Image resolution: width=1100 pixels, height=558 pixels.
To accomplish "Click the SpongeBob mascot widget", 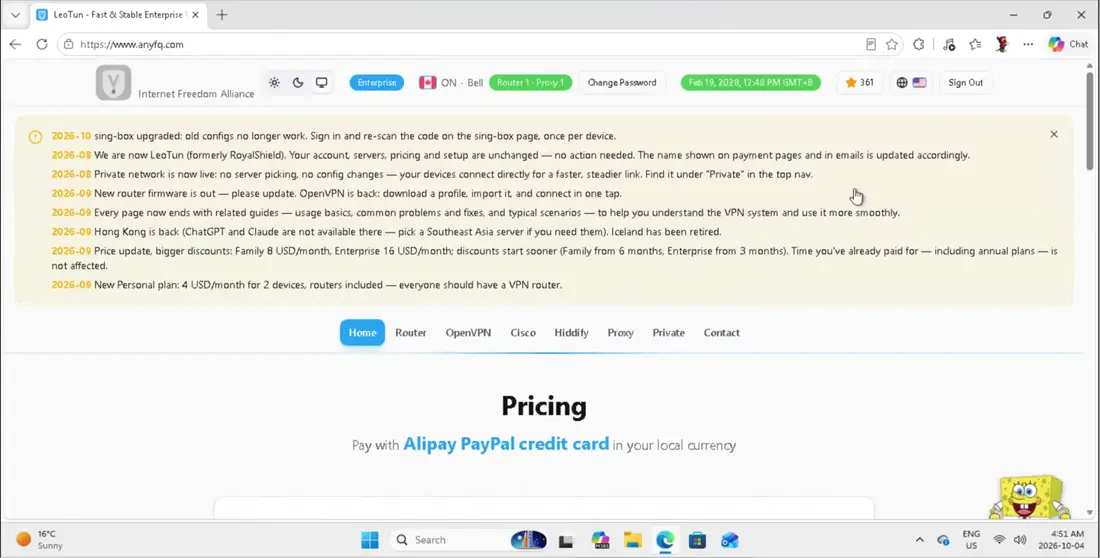I will click(x=1029, y=497).
